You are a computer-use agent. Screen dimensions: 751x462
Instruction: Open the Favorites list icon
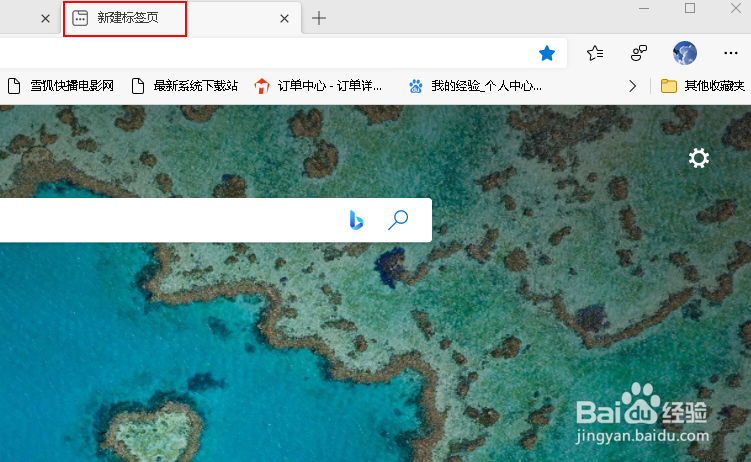(595, 53)
